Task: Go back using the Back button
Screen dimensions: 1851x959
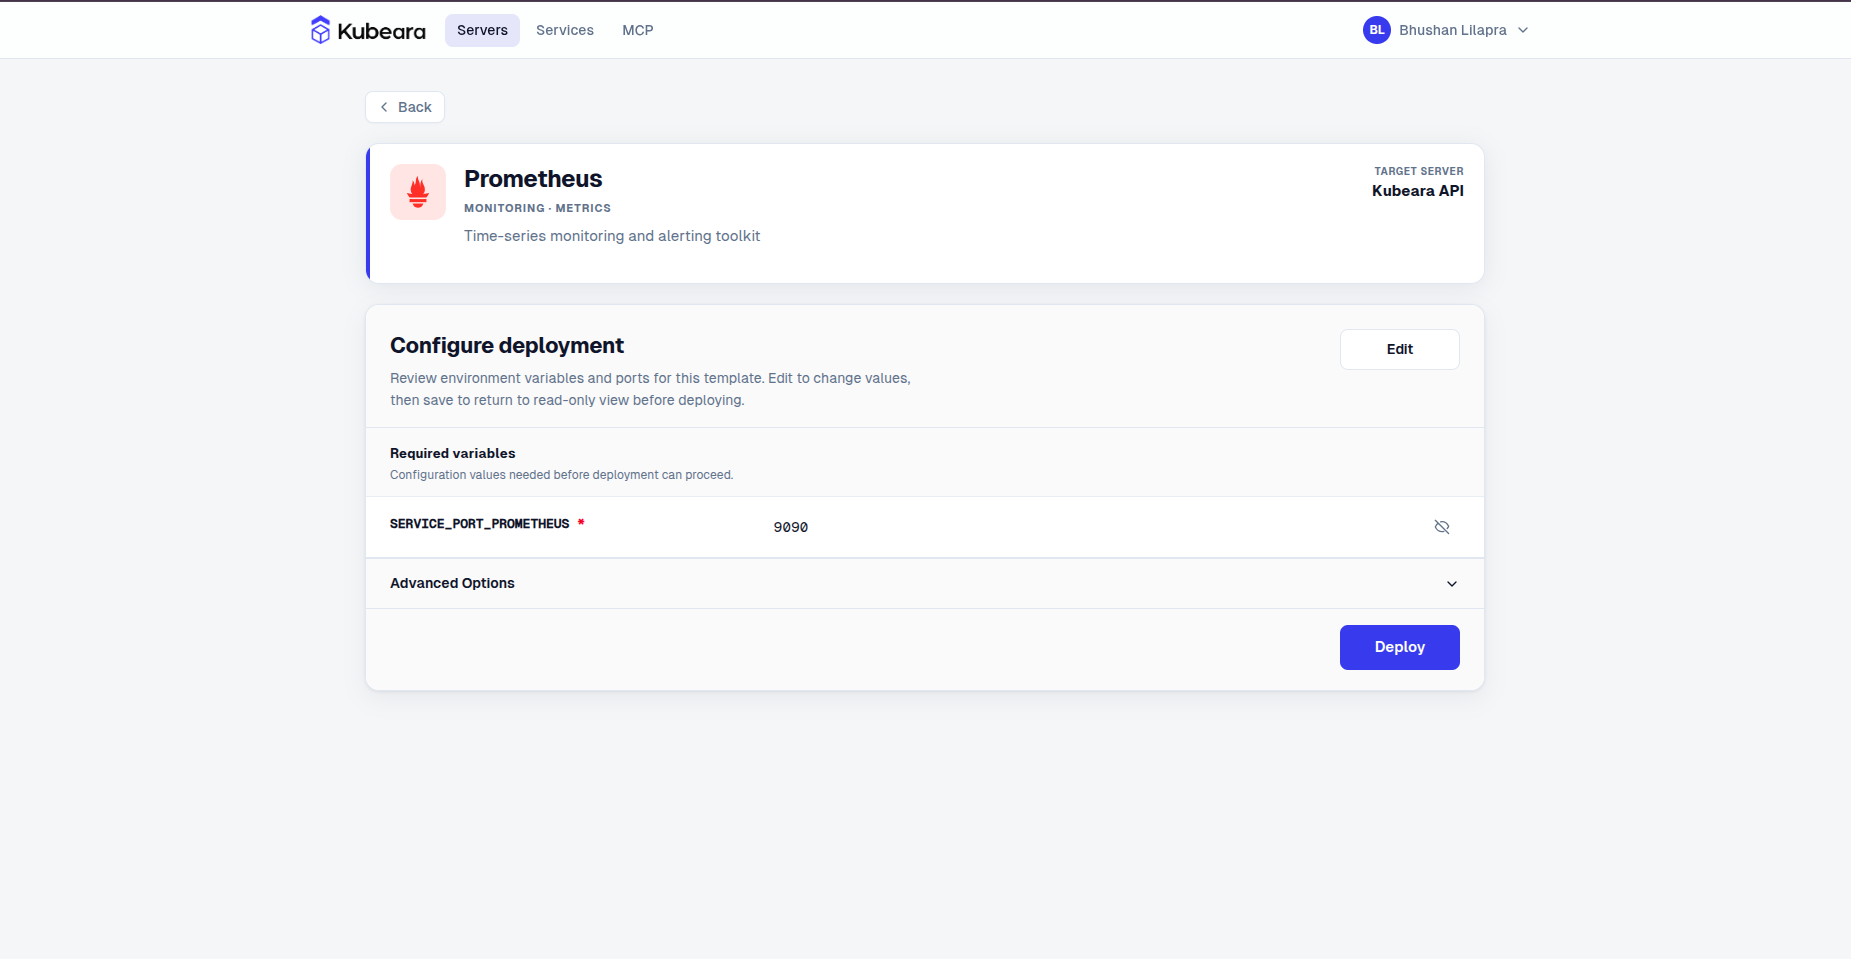Action: pyautogui.click(x=405, y=107)
